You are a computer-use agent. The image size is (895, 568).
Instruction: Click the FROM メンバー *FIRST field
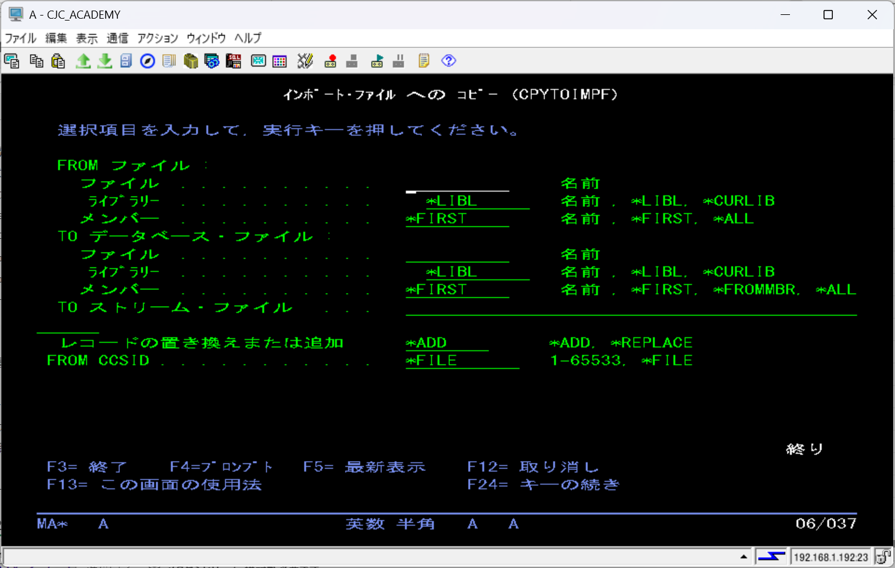[457, 219]
